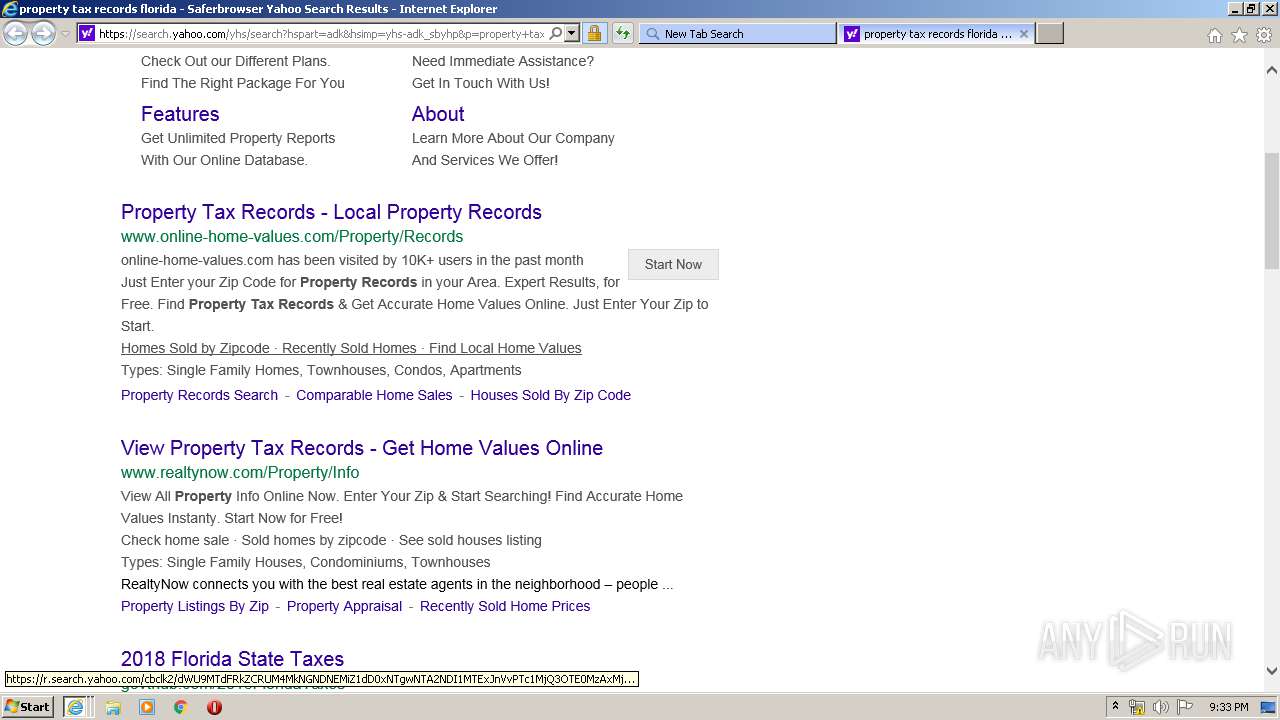Open the red Opera-style taskbar icon

pos(214,707)
